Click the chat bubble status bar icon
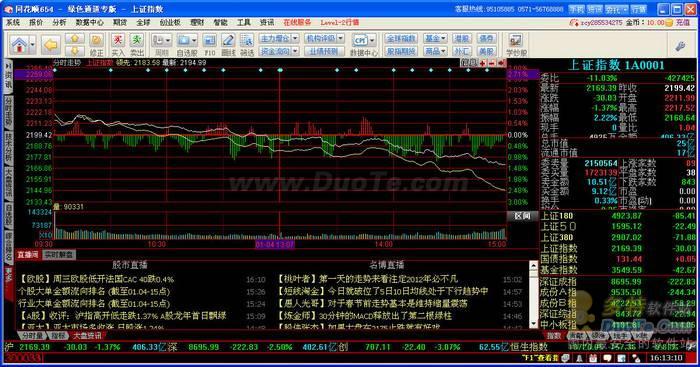This screenshot has height=367, width=700. coord(607,358)
